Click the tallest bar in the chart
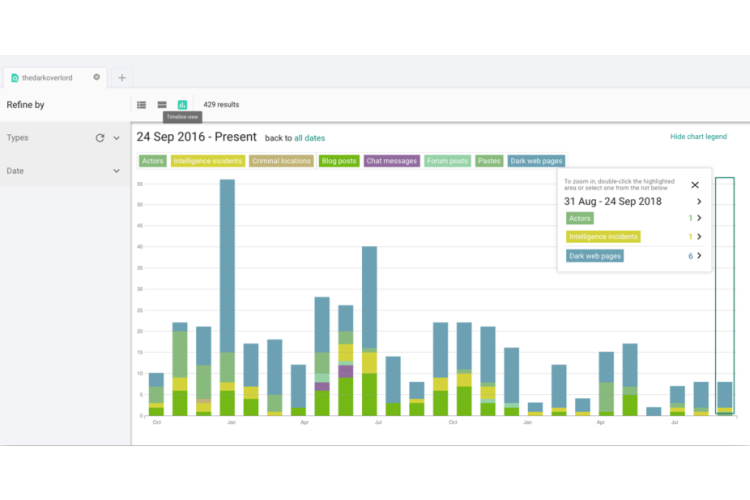 [x=227, y=270]
